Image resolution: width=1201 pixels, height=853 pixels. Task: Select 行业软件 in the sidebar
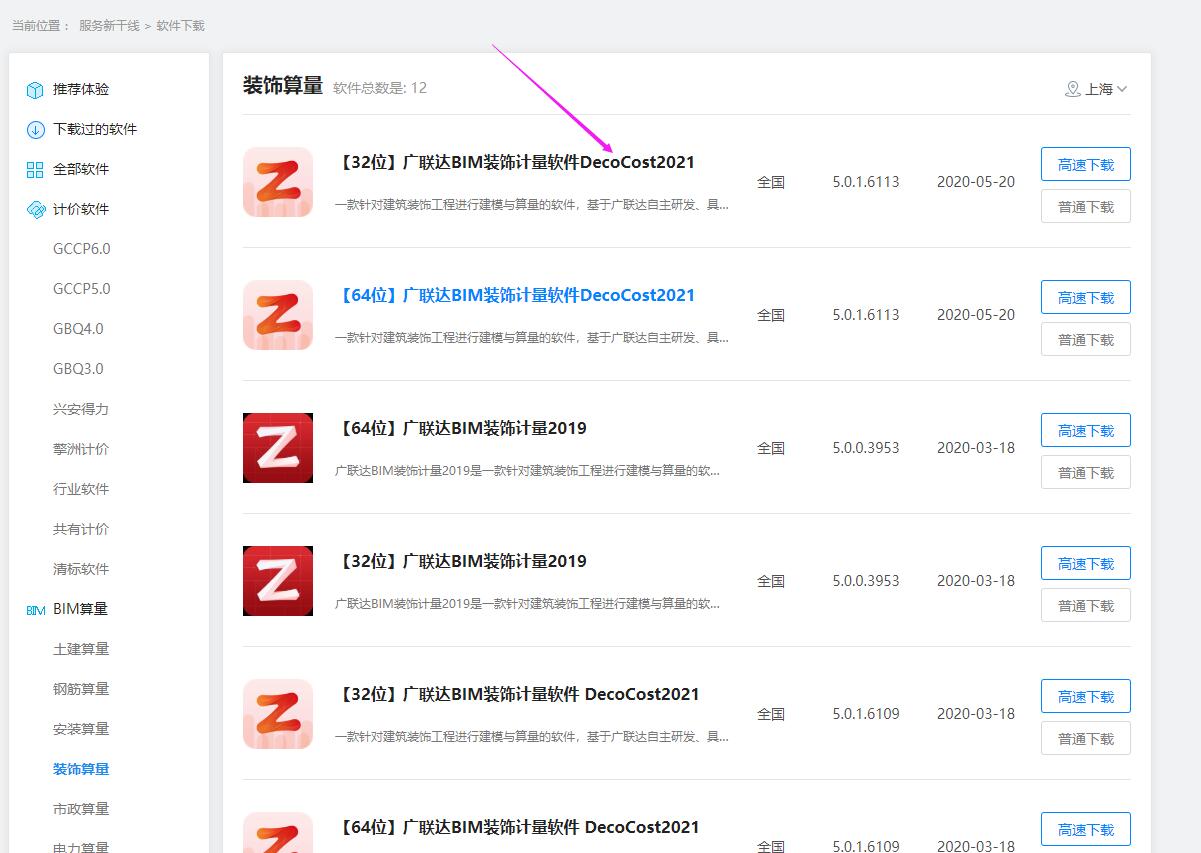tap(81, 489)
